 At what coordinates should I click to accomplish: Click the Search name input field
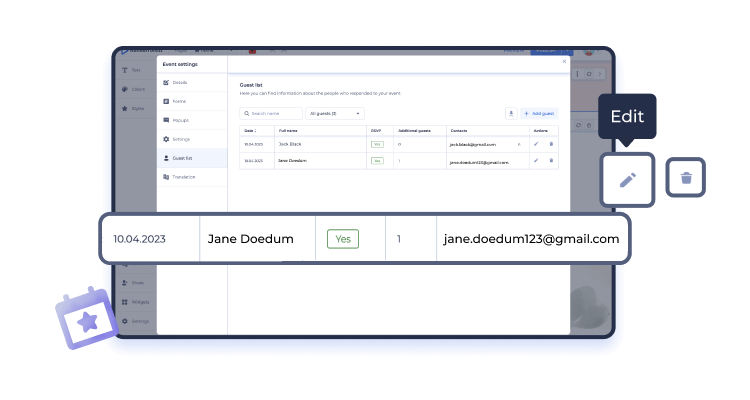click(271, 114)
